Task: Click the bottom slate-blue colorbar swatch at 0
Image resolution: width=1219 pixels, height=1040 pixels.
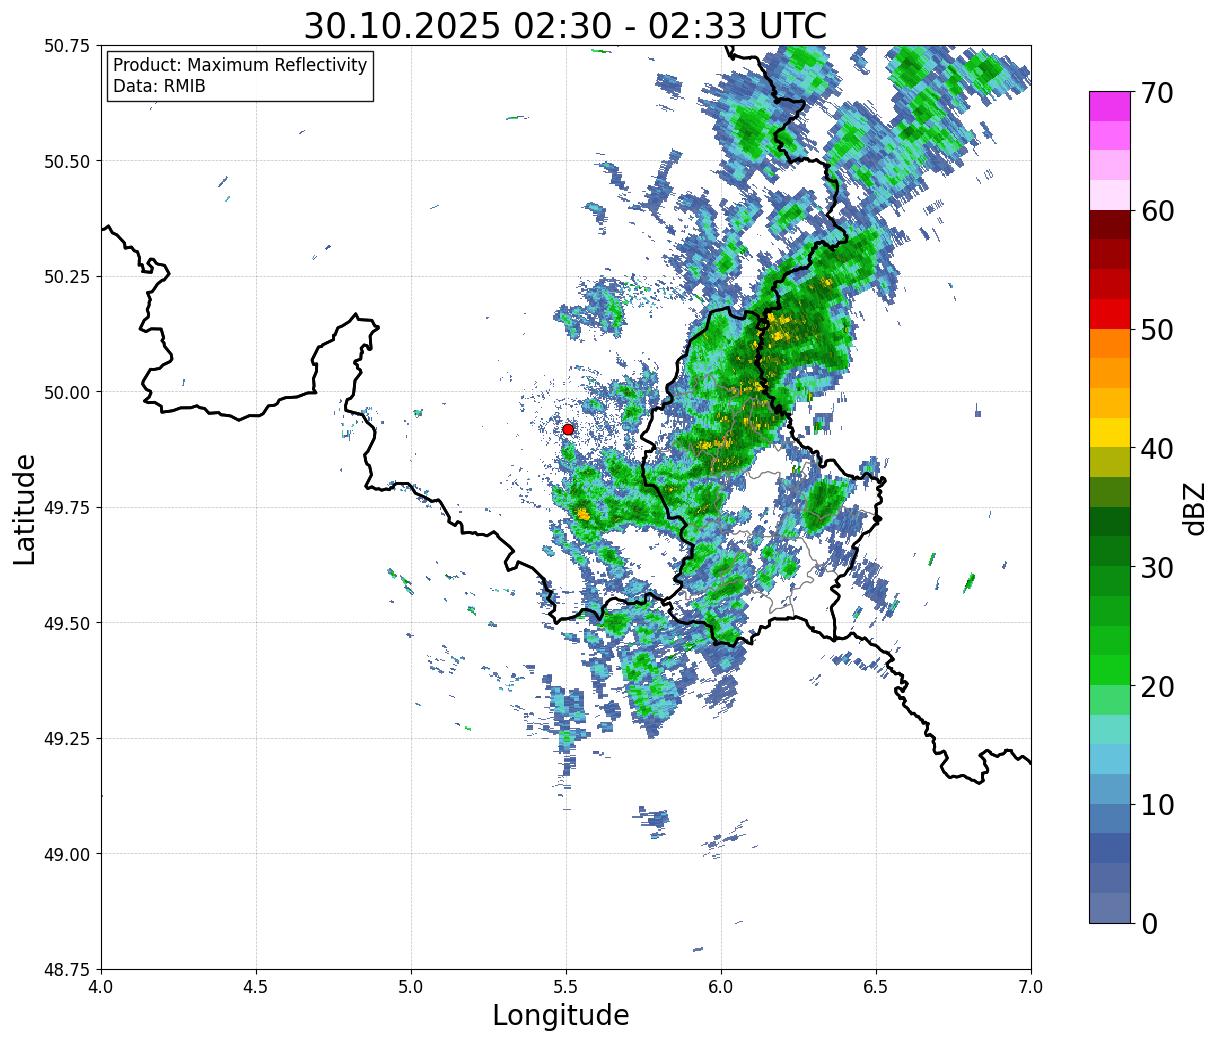Action: 1110,907
